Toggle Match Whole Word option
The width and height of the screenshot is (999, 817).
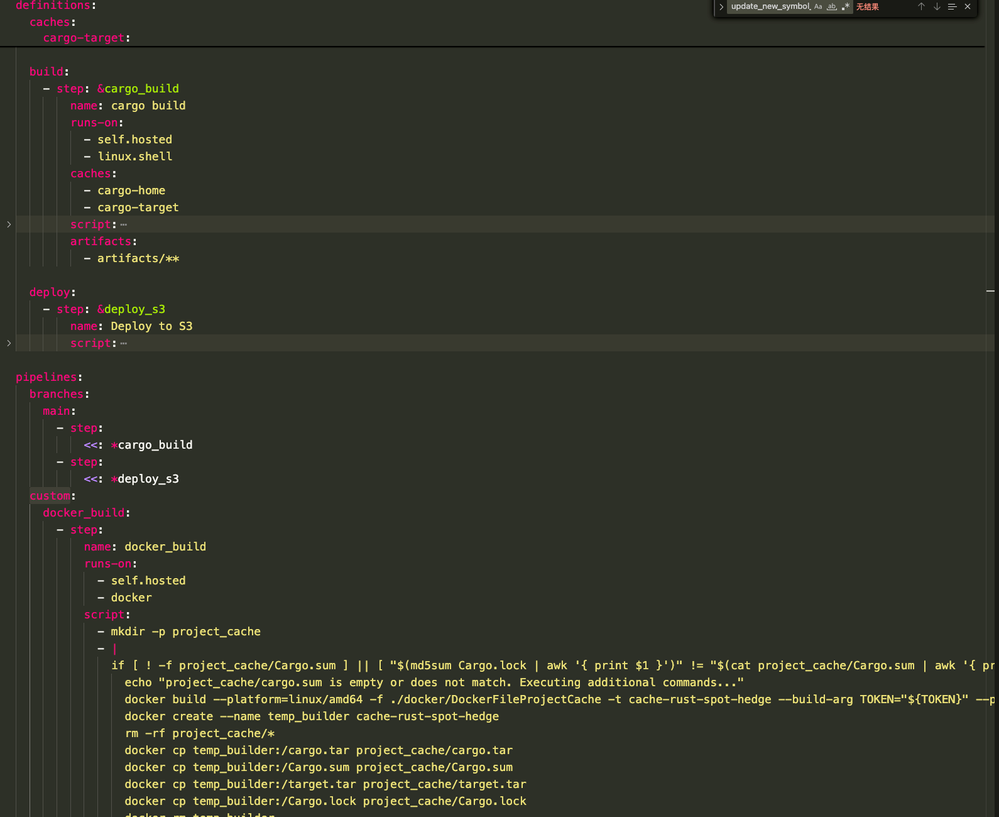coord(831,7)
